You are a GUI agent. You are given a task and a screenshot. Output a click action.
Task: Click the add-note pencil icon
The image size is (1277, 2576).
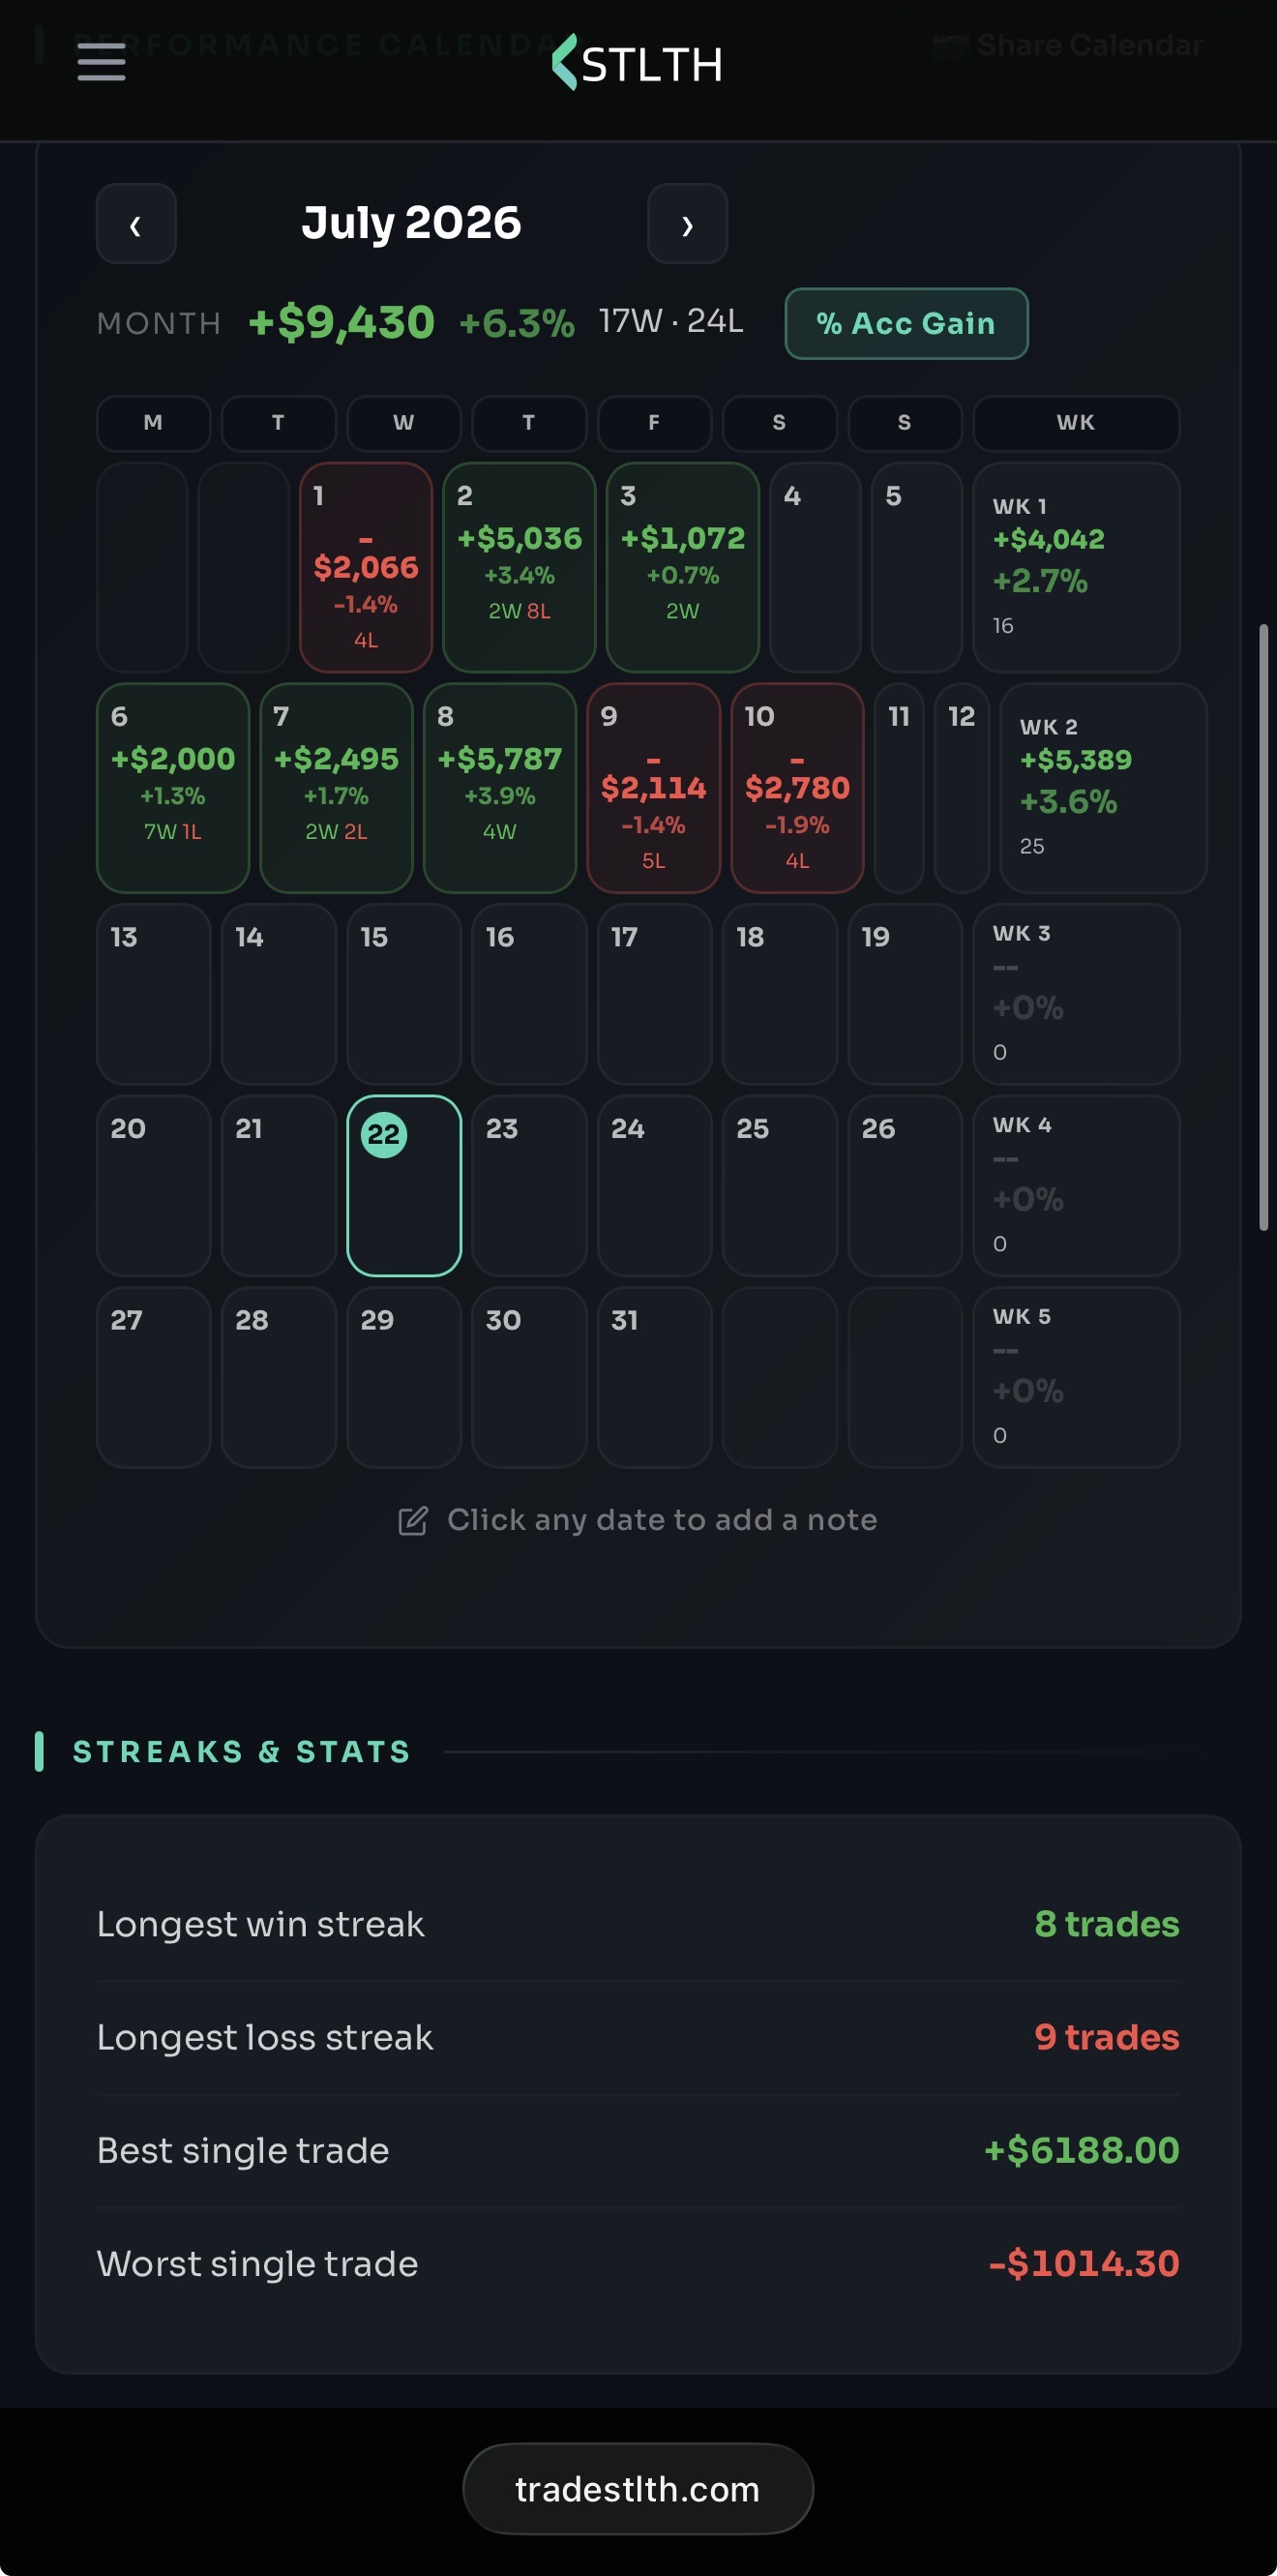pyautogui.click(x=413, y=1520)
